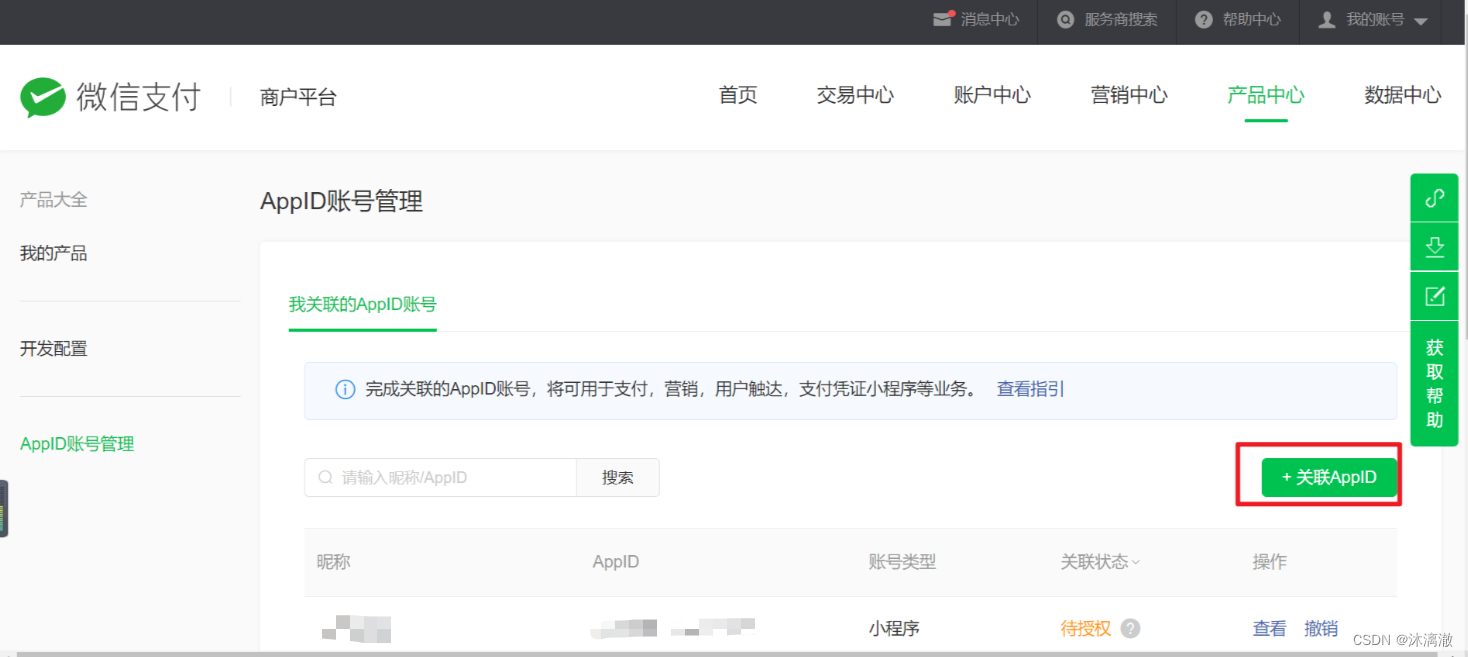This screenshot has width=1468, height=657.
Task: Open the 账户中心 navigation tab
Action: point(992,95)
